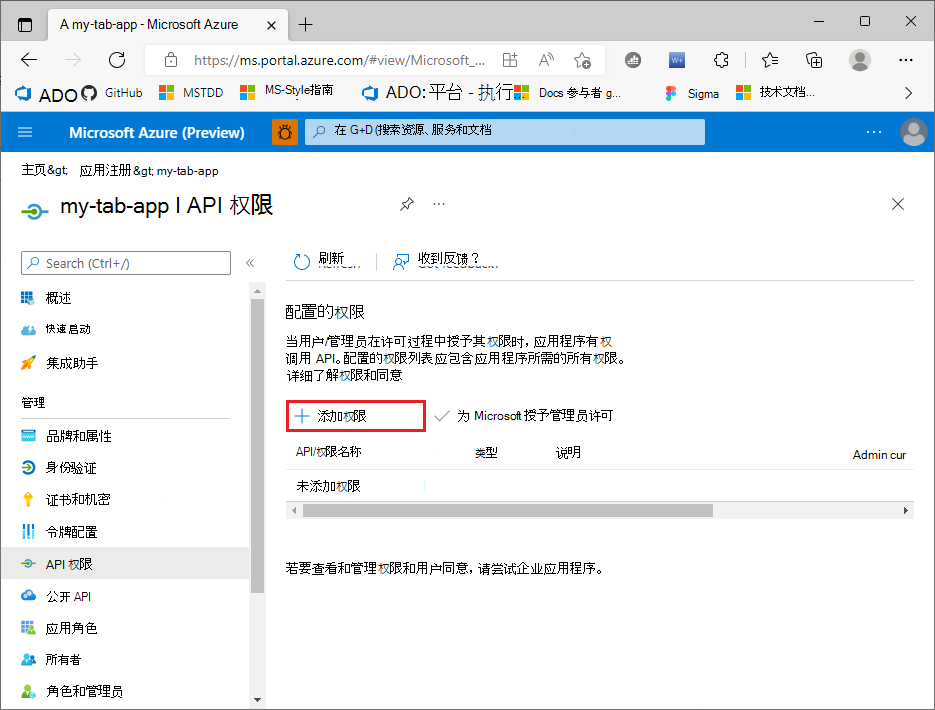Click the 添加权限 button
This screenshot has height=710, width=935.
[355, 415]
